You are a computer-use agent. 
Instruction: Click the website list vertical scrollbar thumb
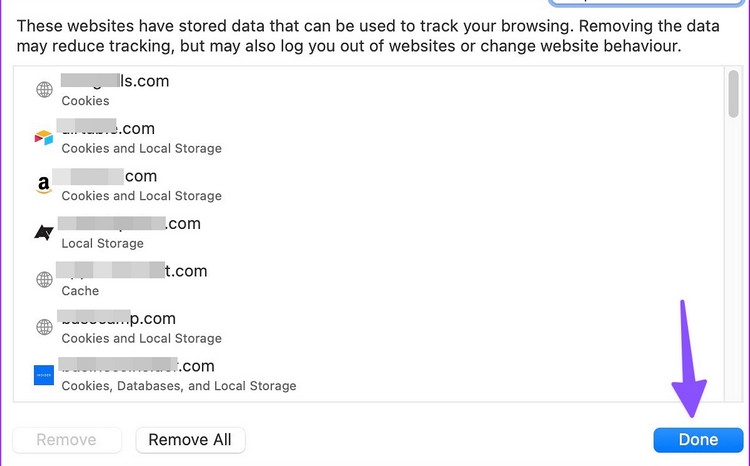click(733, 94)
